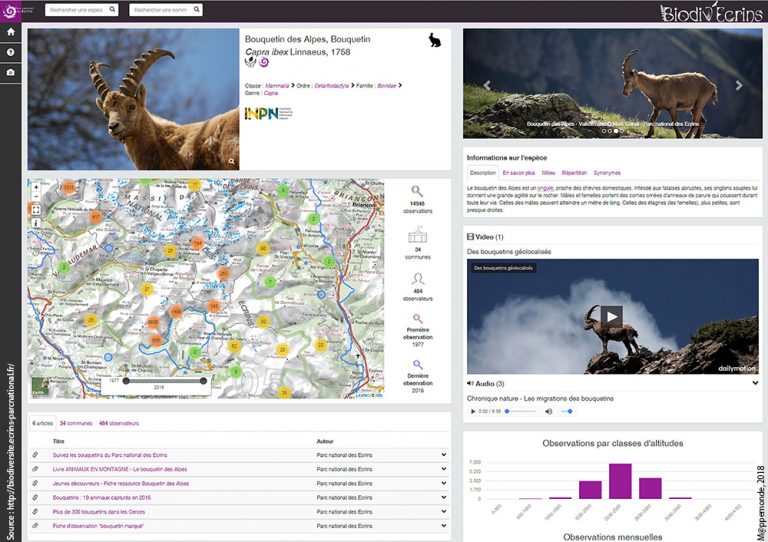Open the help question mark icon
The height and width of the screenshot is (542, 768).
[10, 52]
